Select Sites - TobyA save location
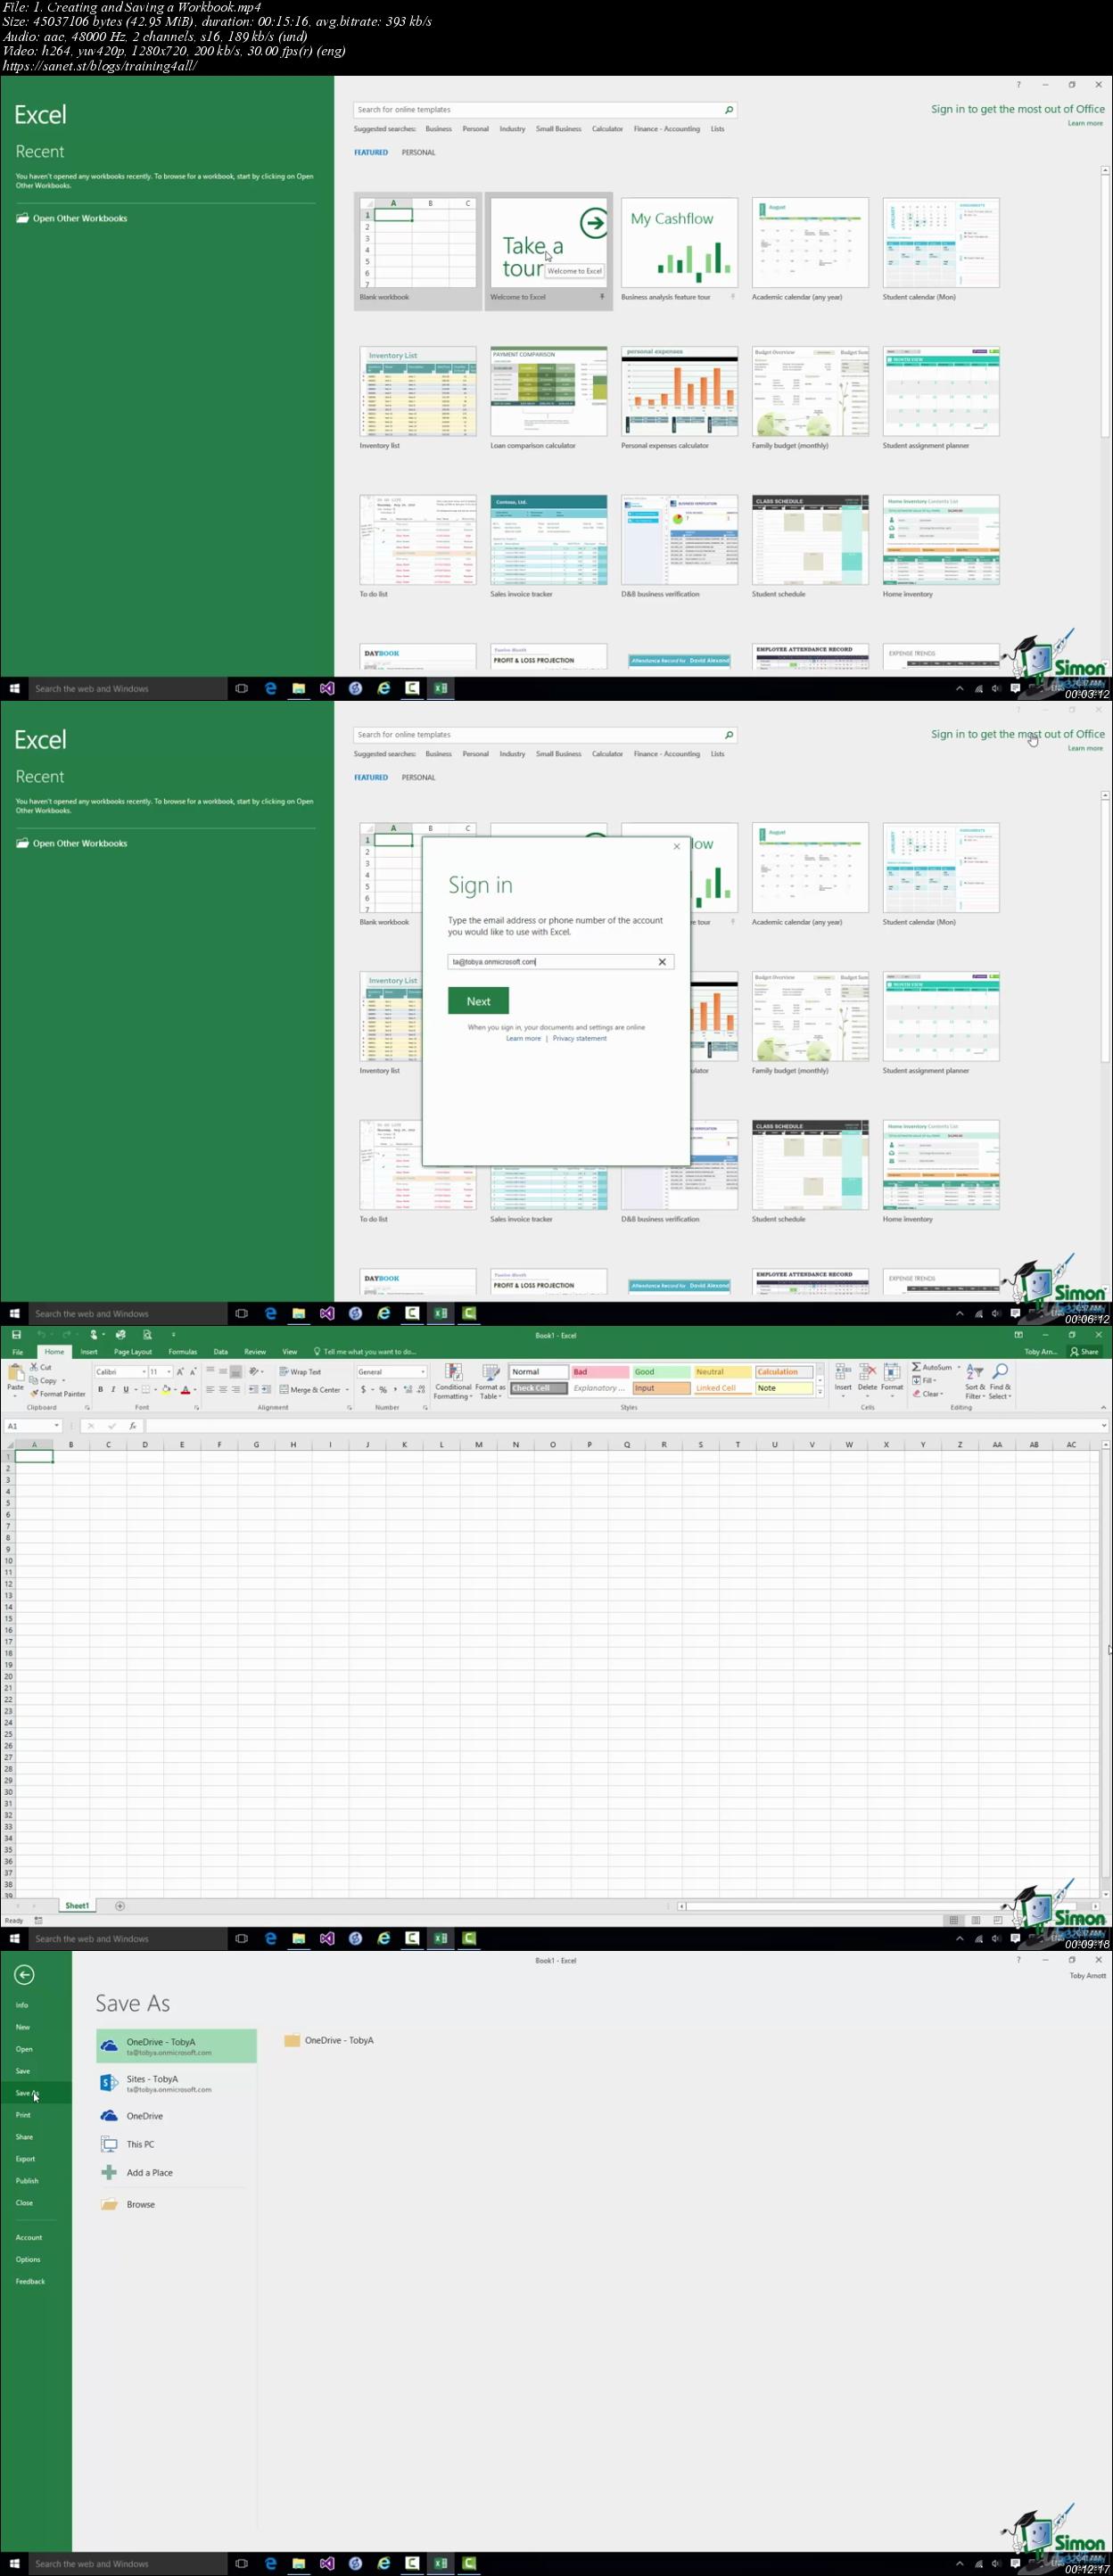 (x=176, y=2083)
